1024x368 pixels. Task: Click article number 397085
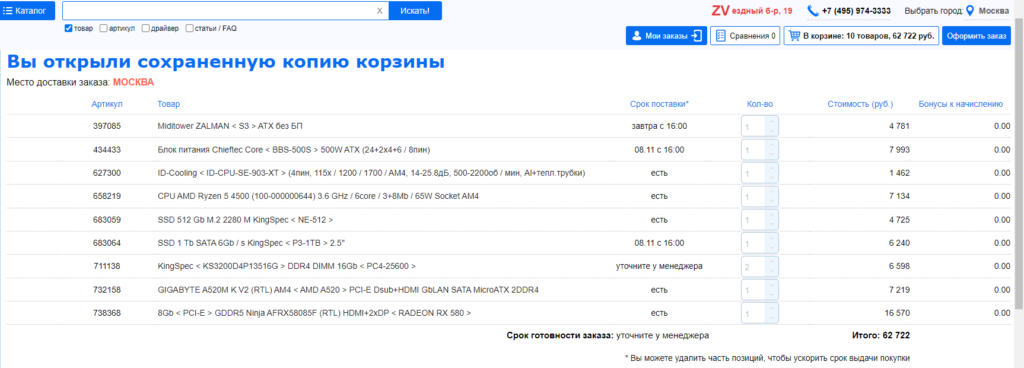click(x=107, y=127)
